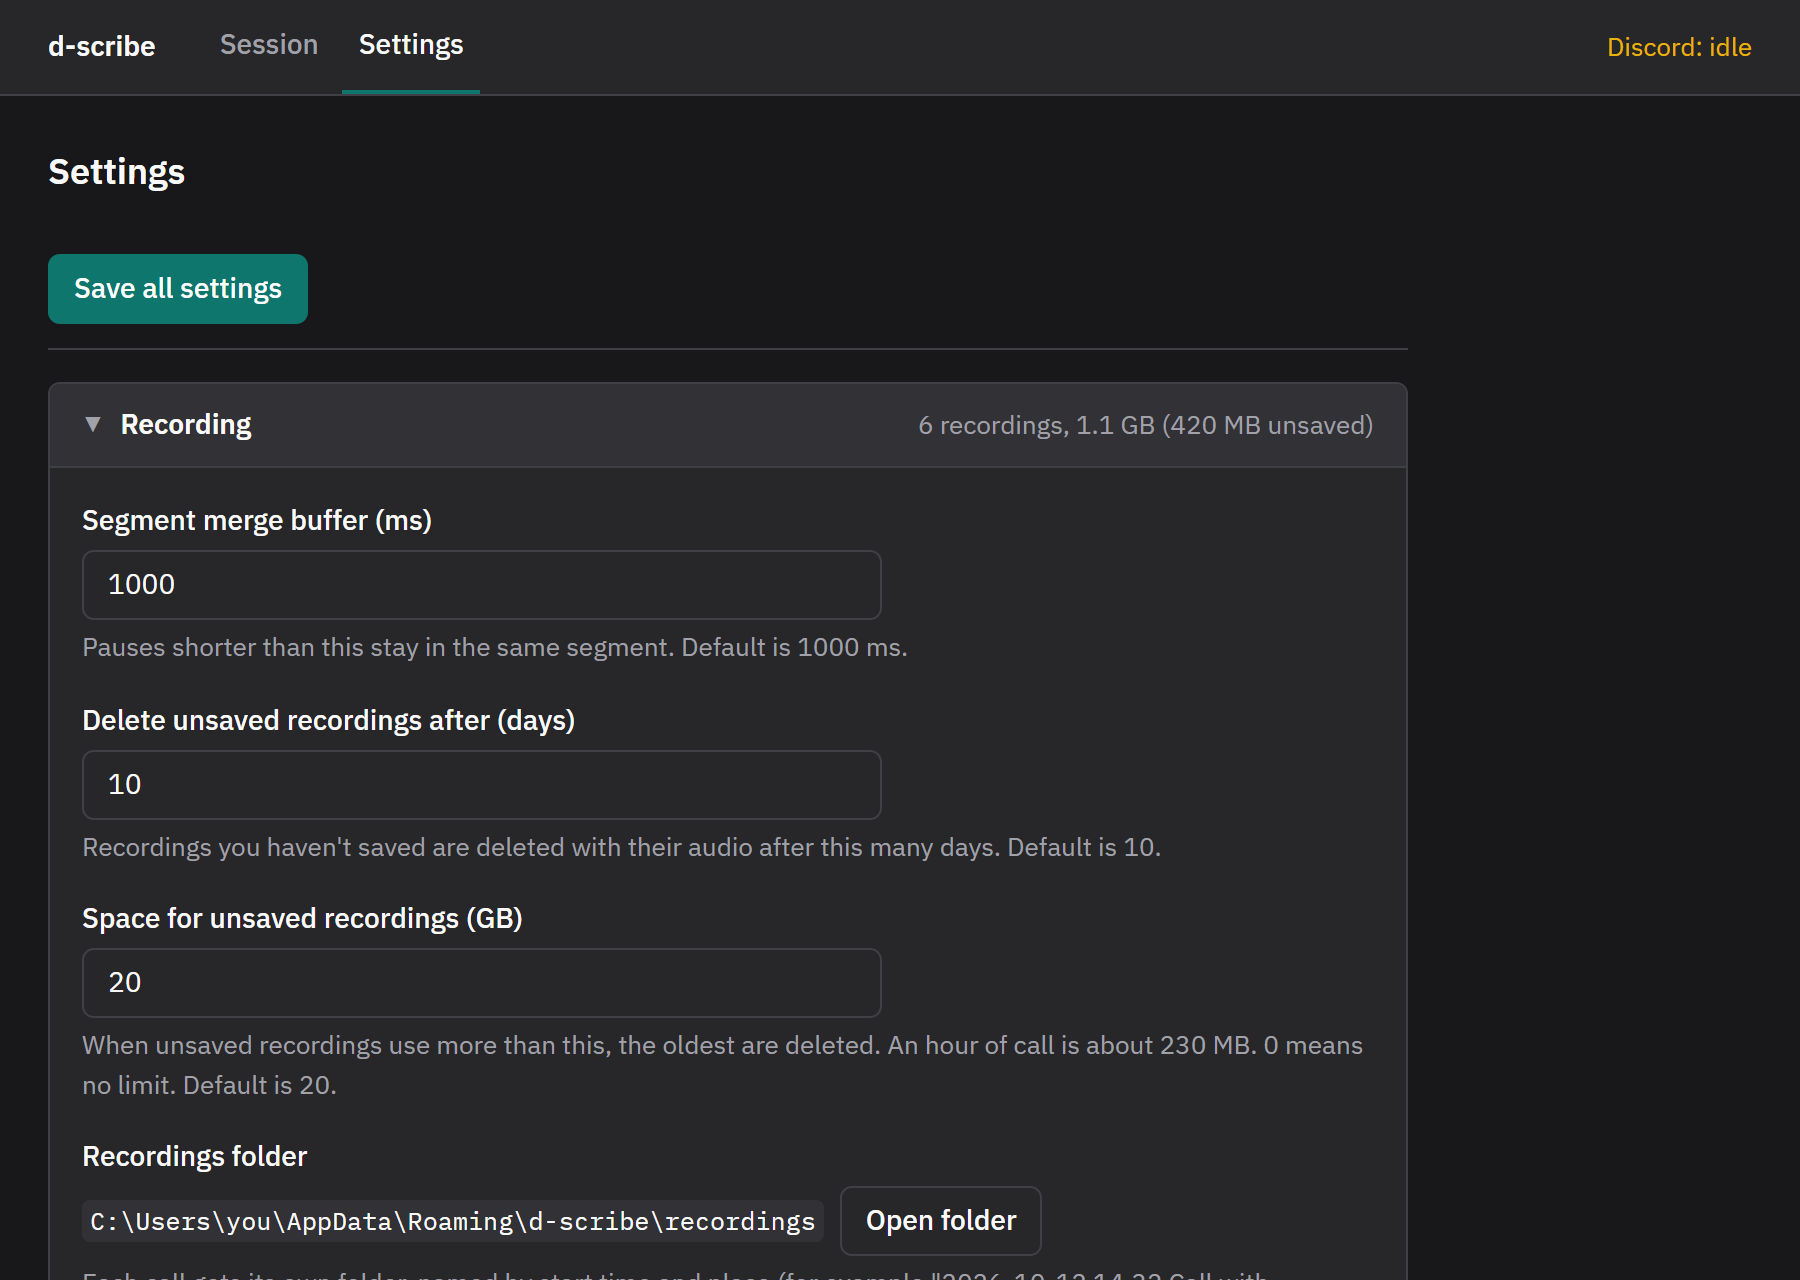Click 'When unsaved recordings use more' help text
This screenshot has width=1800, height=1280.
pyautogui.click(x=723, y=1065)
